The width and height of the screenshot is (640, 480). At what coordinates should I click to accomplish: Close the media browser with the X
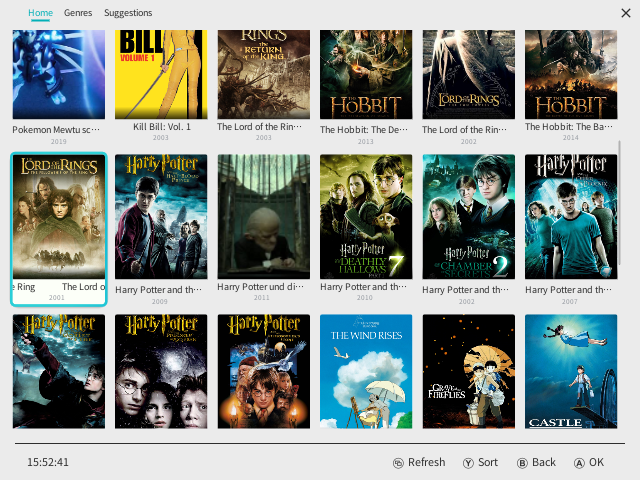[x=626, y=13]
